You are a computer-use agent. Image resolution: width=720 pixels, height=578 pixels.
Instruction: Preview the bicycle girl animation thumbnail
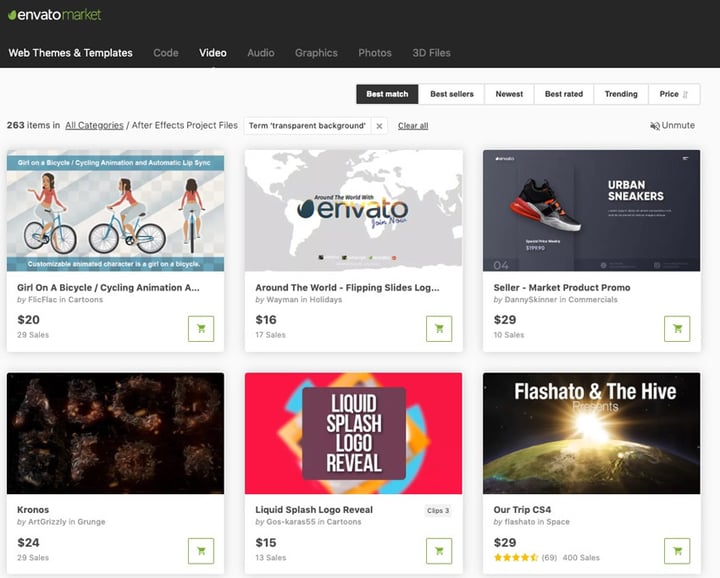pyautogui.click(x=115, y=210)
